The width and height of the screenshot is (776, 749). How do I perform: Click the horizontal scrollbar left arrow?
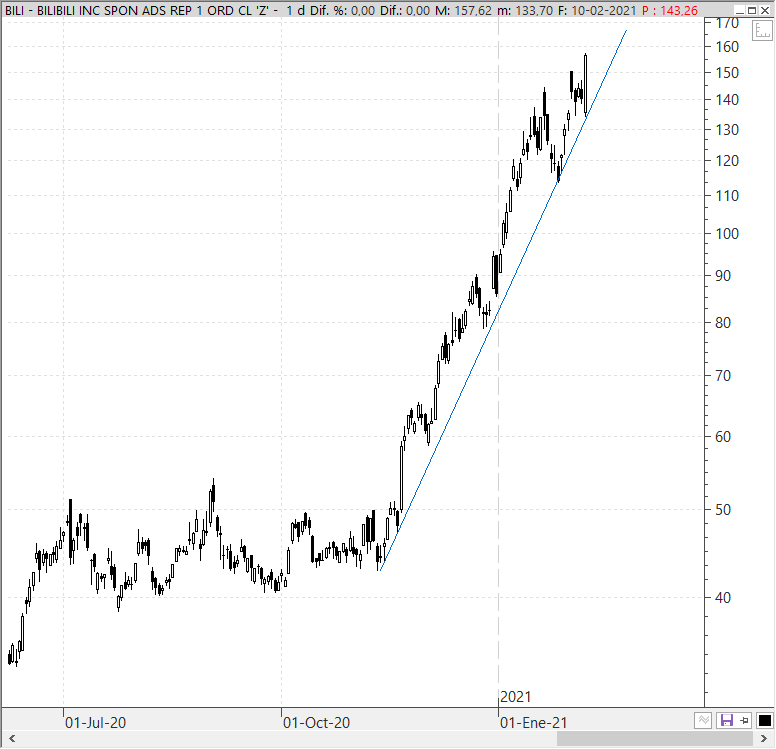(12, 739)
